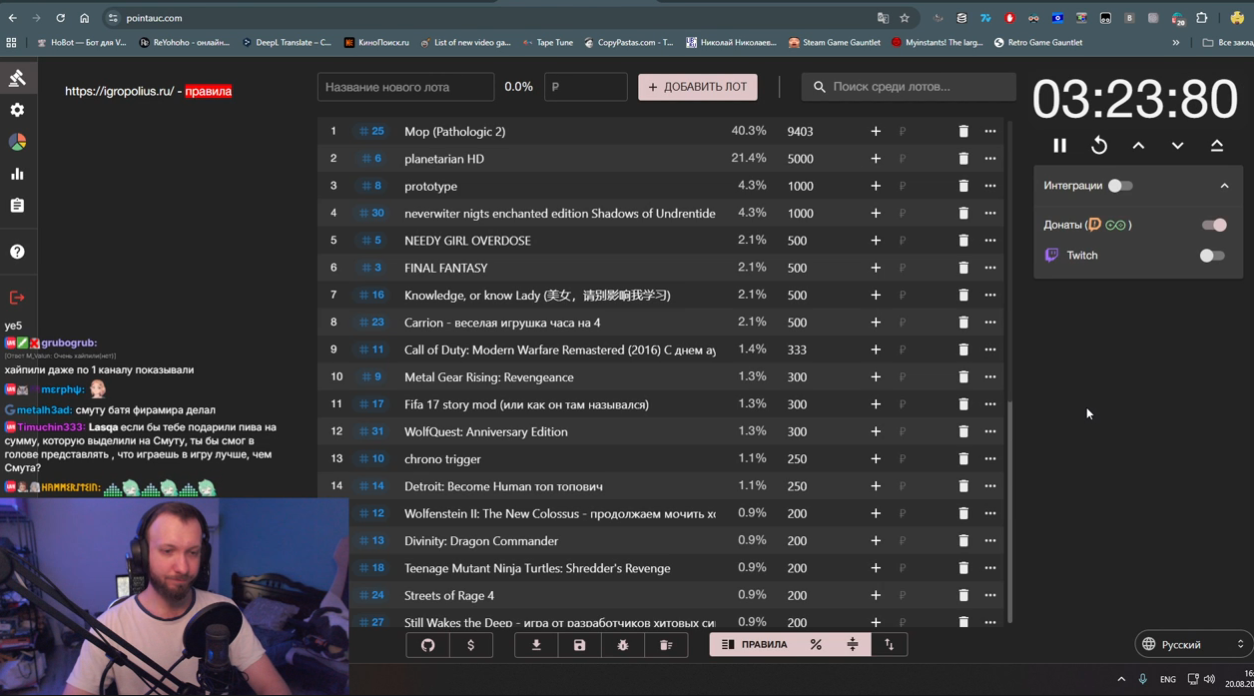The image size is (1254, 696).
Task: Open the Retro Game Gauntlet bookmark
Action: [1037, 43]
